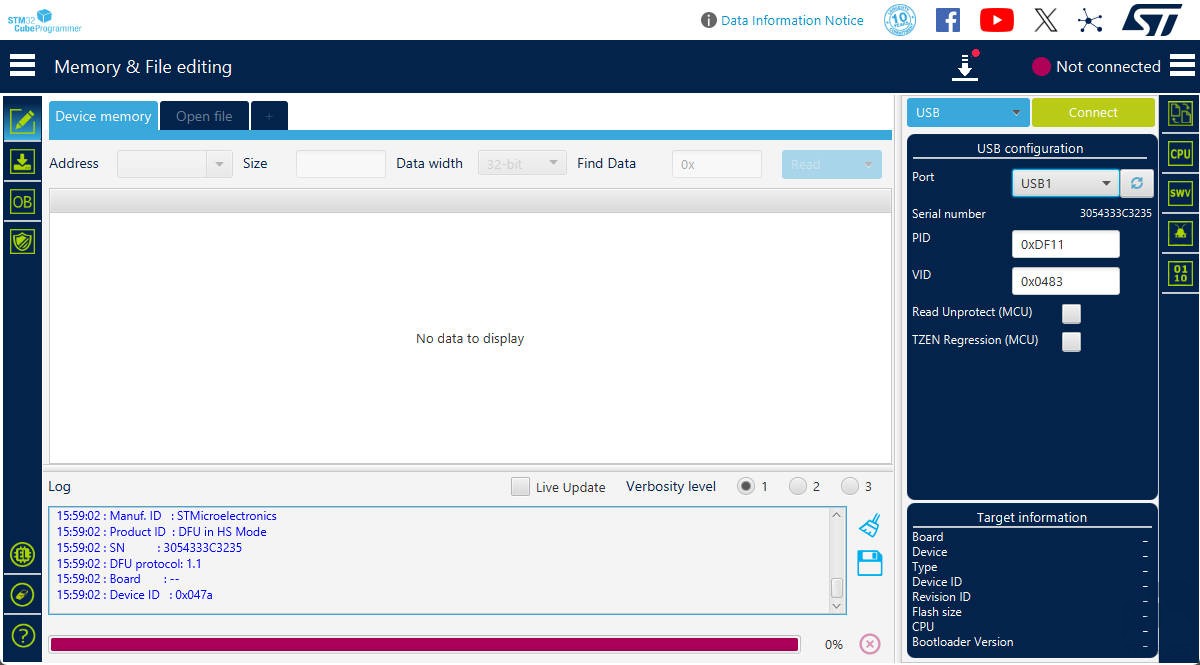Toggle the Live Update checkbox
This screenshot has width=1200, height=665.
[520, 487]
